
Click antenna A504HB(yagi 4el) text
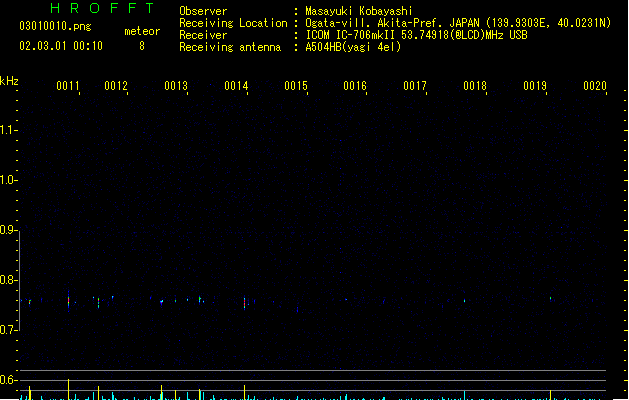pos(353,47)
